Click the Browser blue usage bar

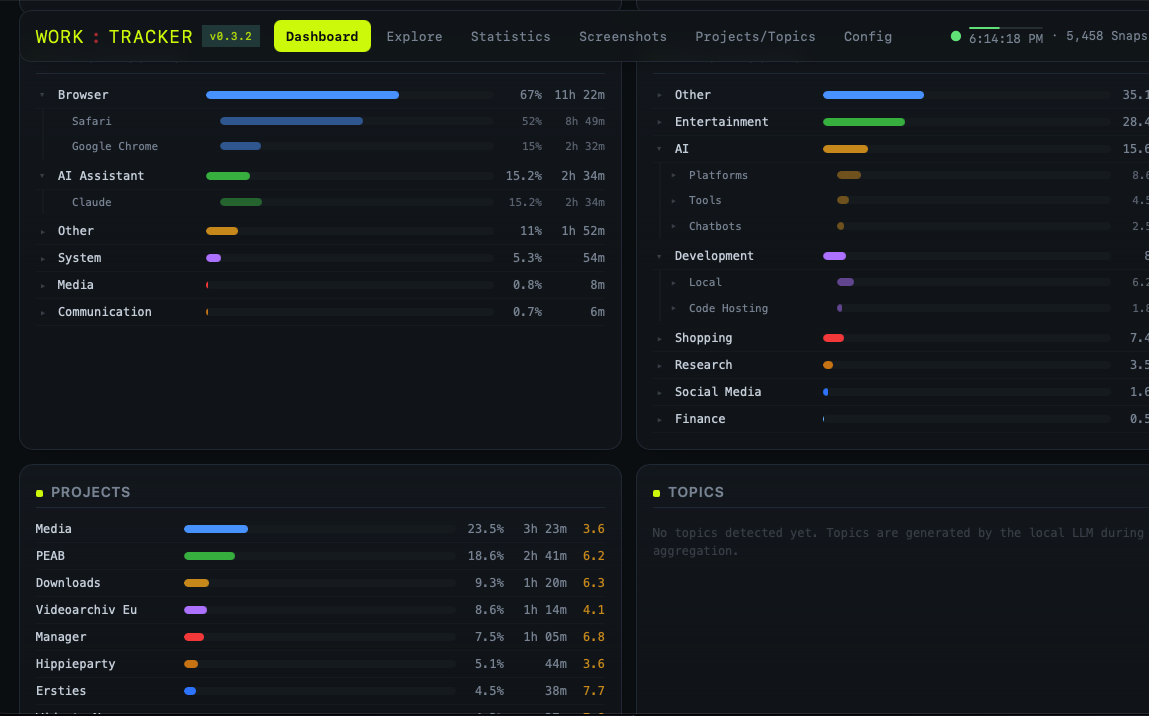pyautogui.click(x=303, y=95)
